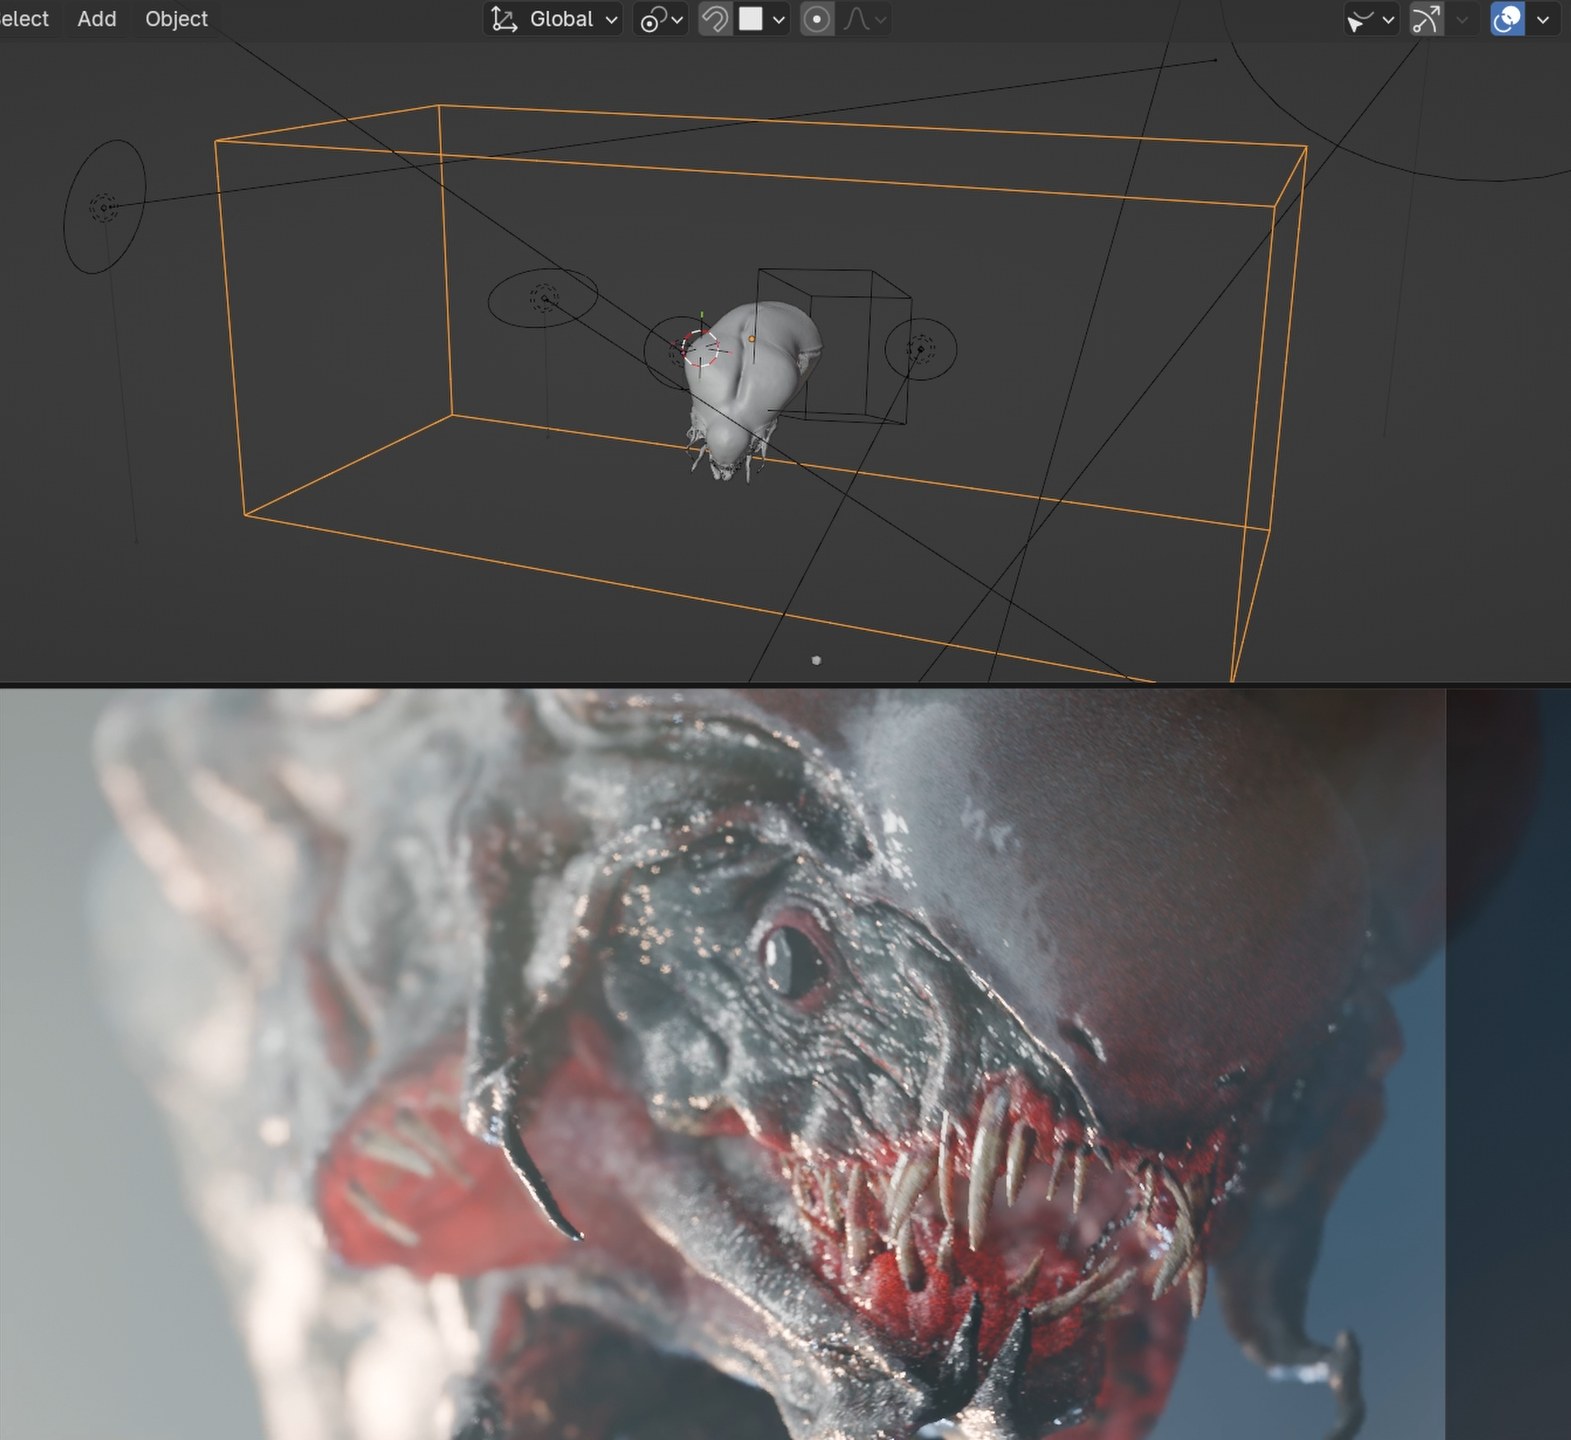Select the light on far left of viewport

[103, 207]
